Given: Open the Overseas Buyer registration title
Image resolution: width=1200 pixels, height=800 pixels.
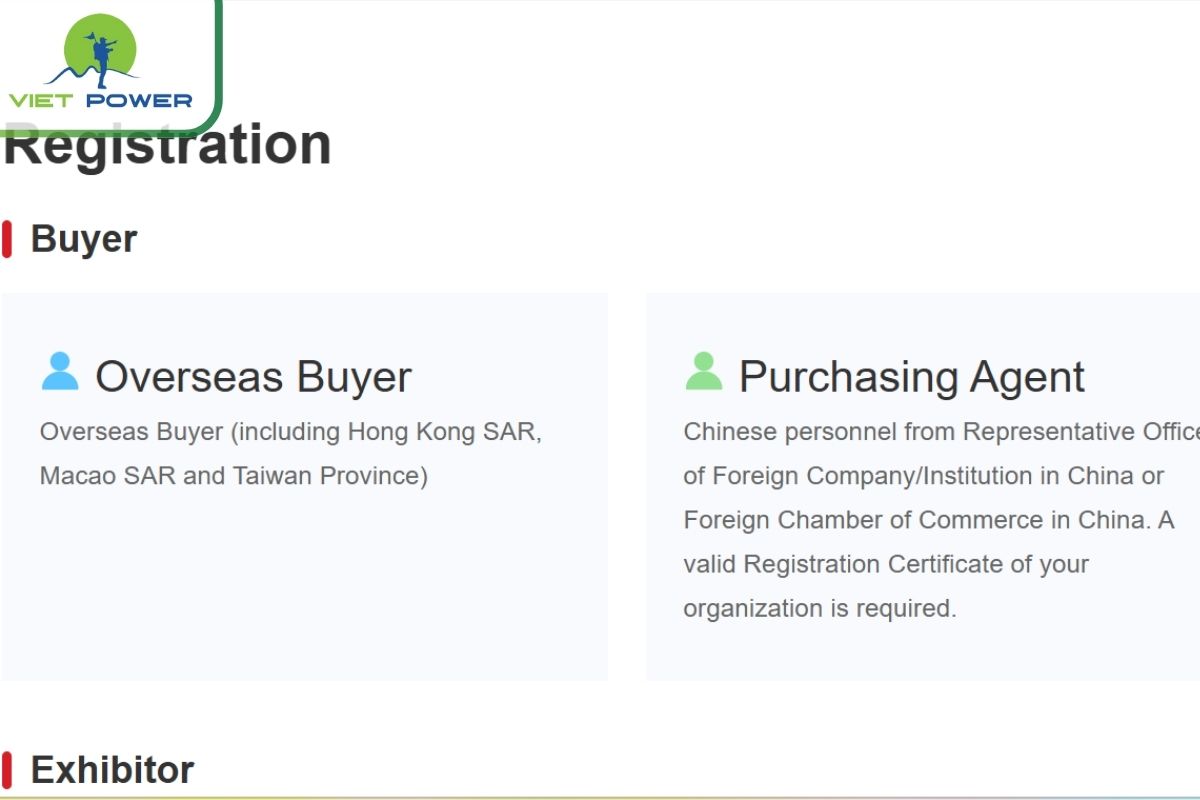Looking at the screenshot, I should pyautogui.click(x=253, y=377).
